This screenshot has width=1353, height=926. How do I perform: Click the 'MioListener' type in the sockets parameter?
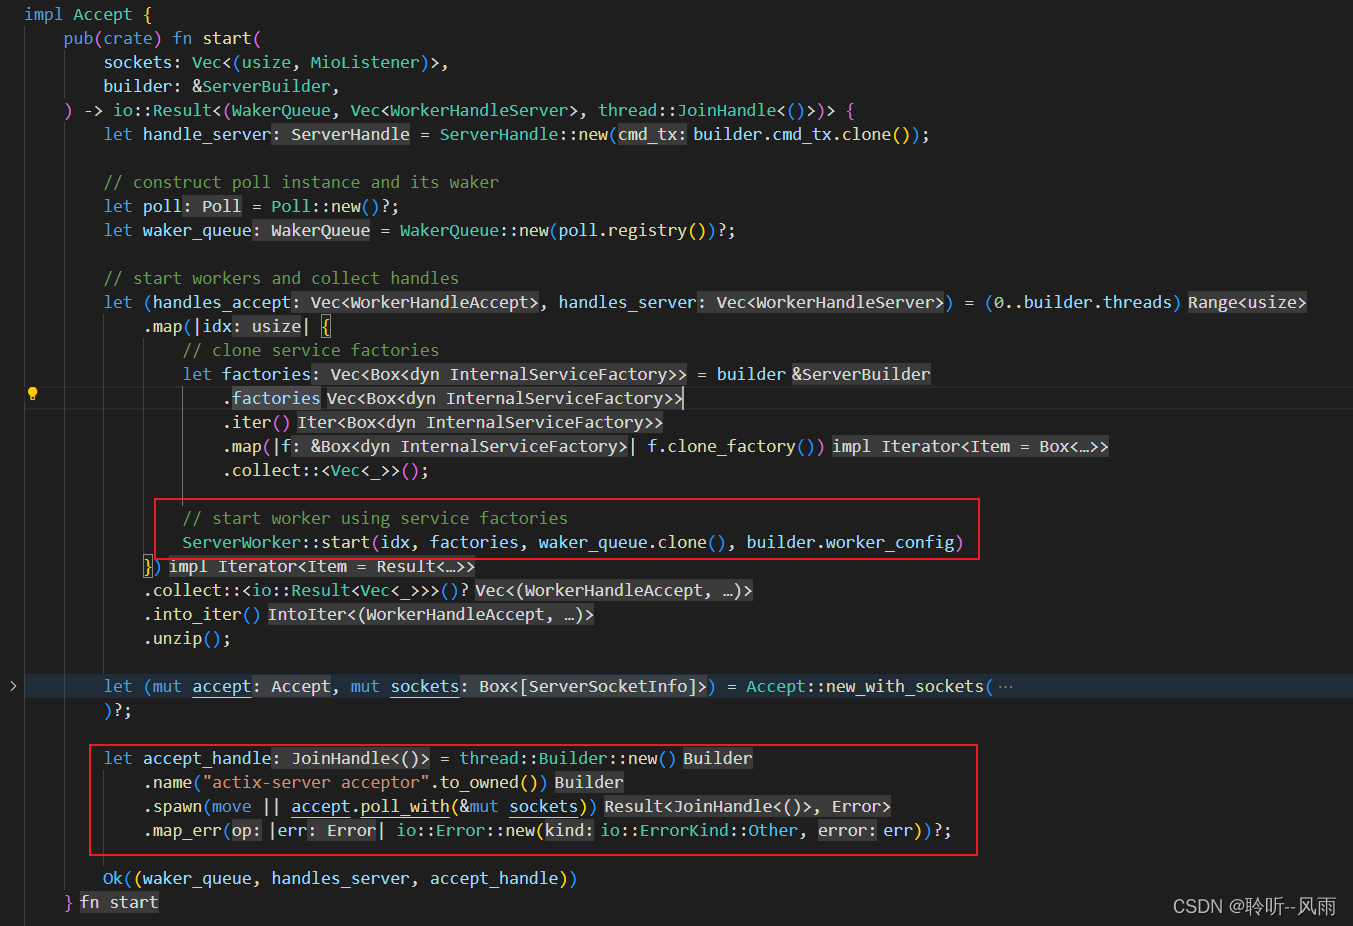click(x=364, y=62)
